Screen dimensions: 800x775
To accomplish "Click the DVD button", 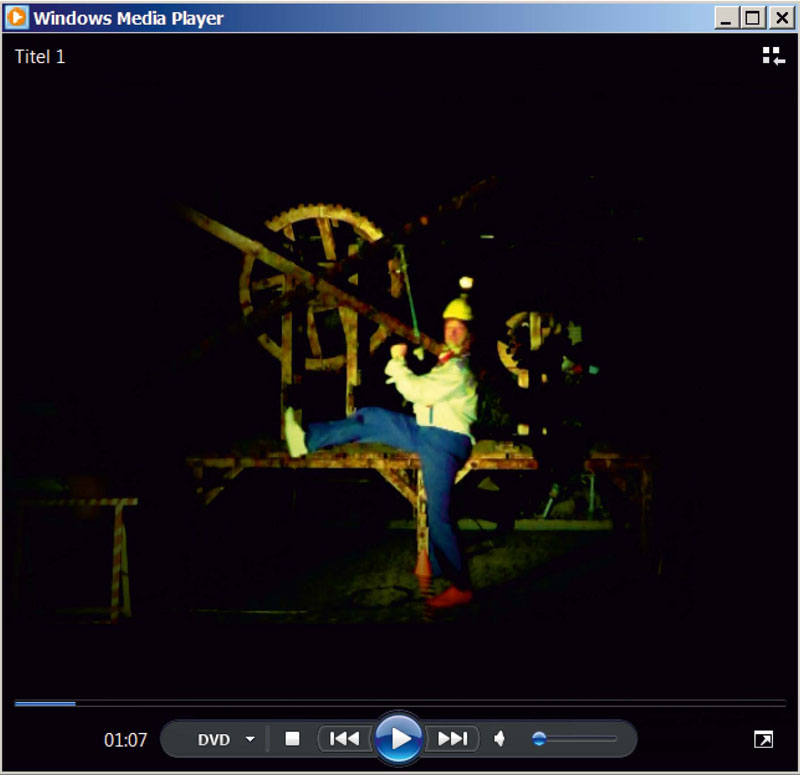I will coord(214,739).
